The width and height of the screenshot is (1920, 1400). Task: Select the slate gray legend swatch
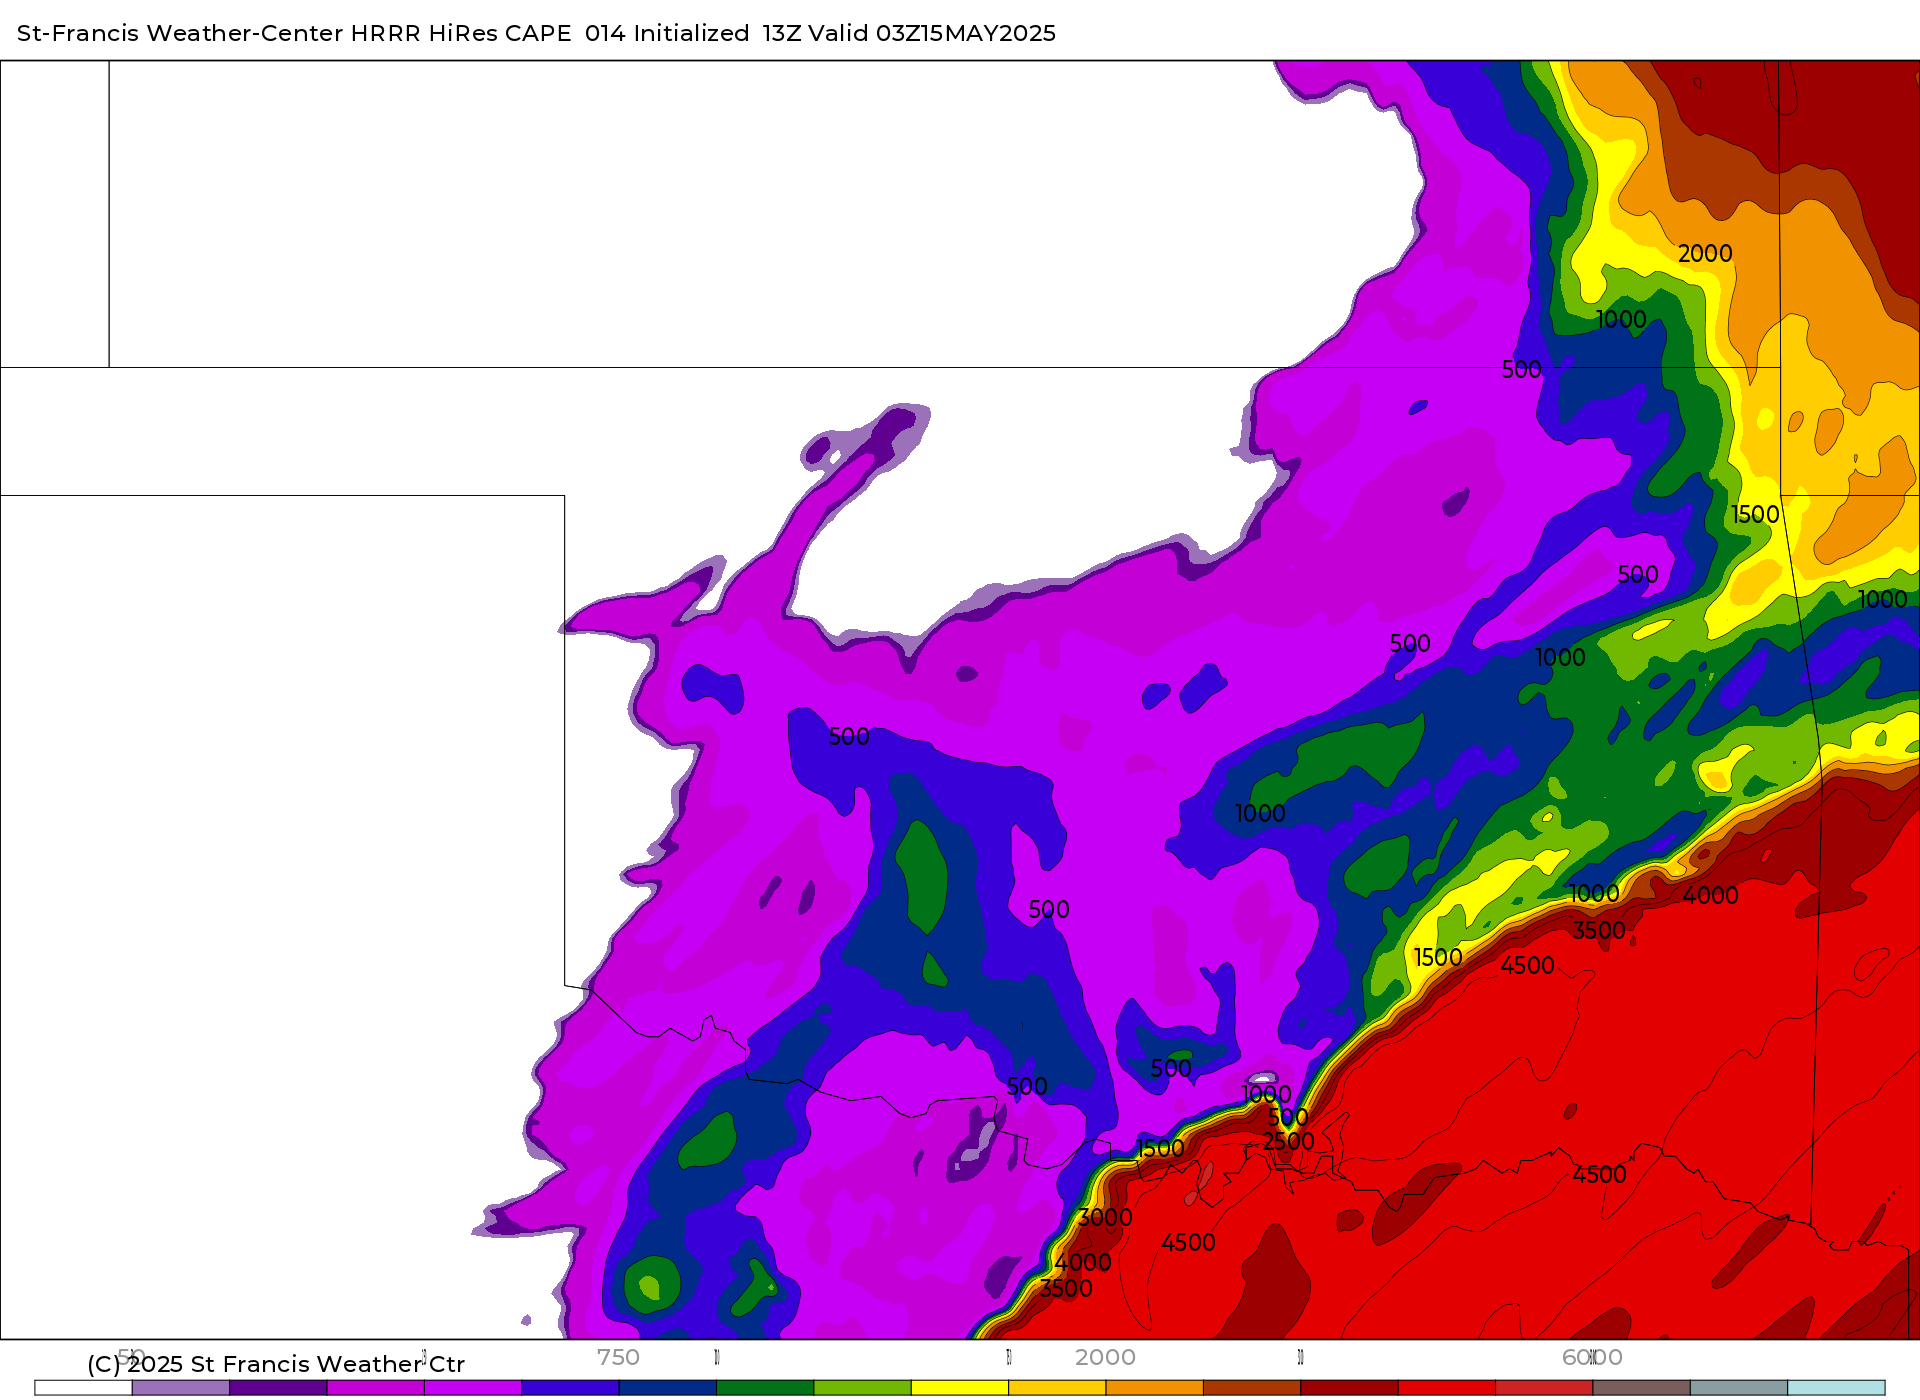click(1739, 1388)
